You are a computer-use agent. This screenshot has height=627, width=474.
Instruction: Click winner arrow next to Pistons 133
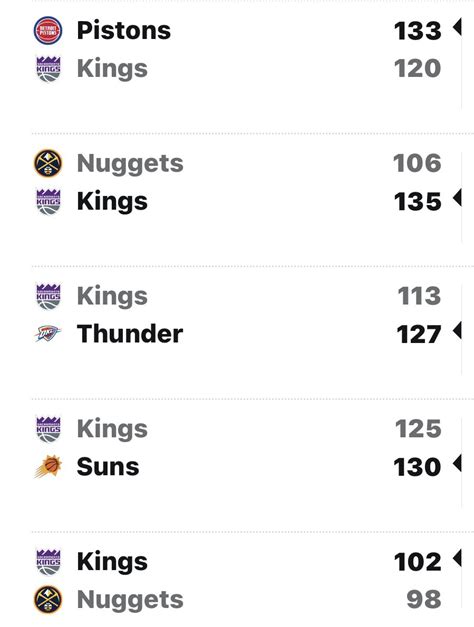pos(457,27)
